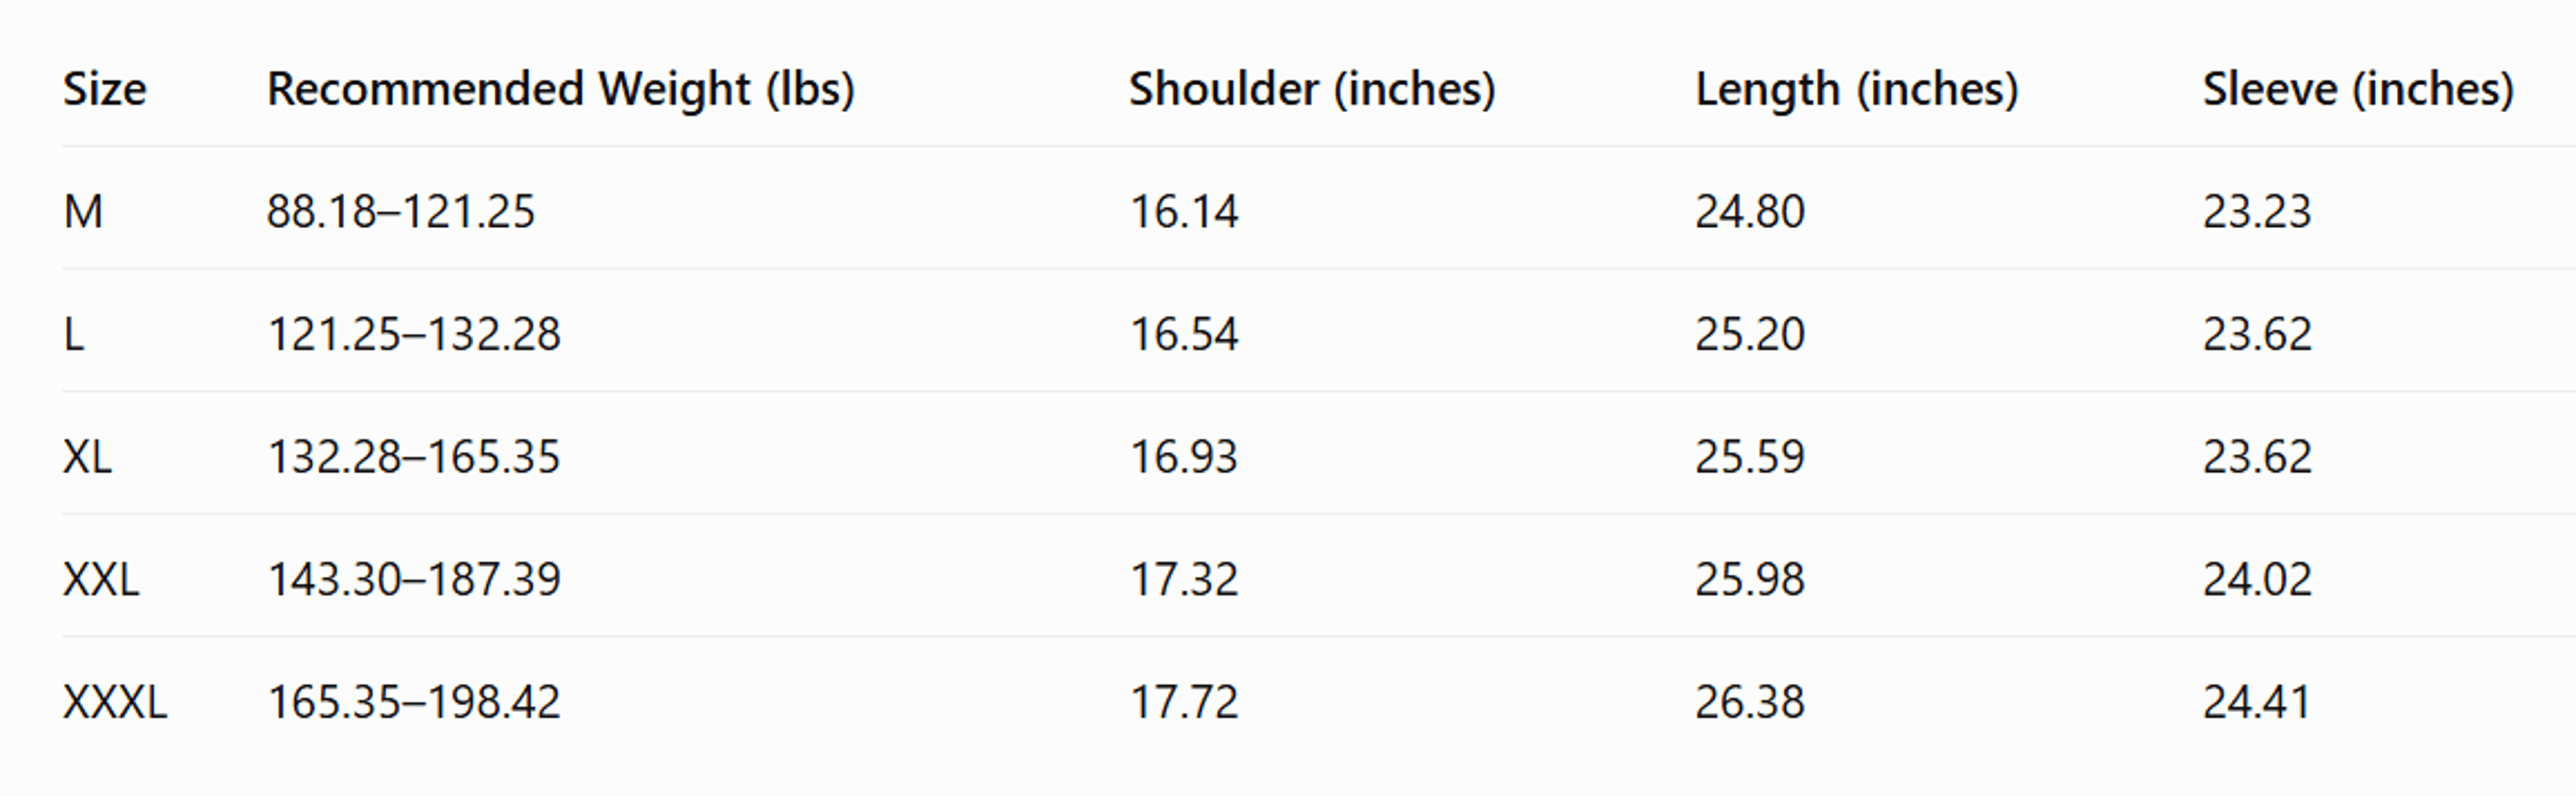The width and height of the screenshot is (2576, 796).
Task: Select the XXXL size cell
Action: 115,702
